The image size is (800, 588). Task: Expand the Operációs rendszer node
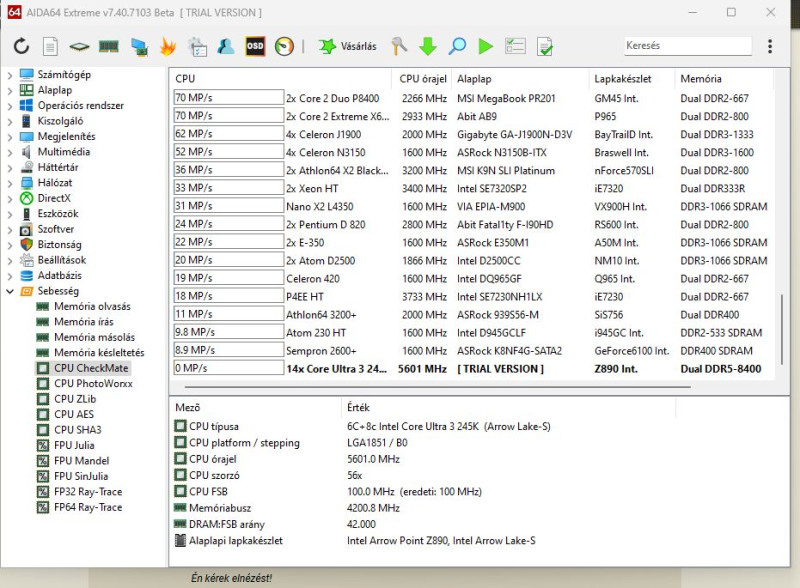10,106
